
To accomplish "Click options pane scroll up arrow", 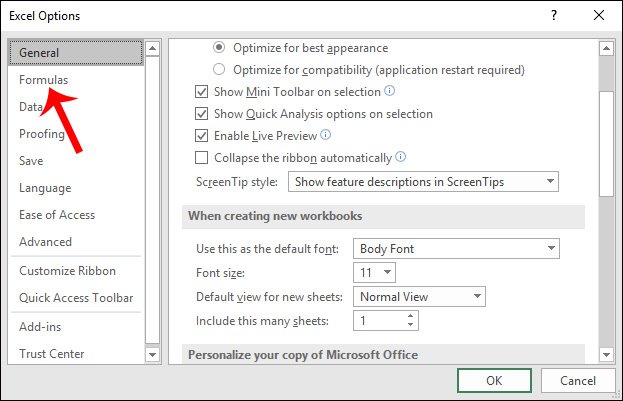I will point(606,48).
